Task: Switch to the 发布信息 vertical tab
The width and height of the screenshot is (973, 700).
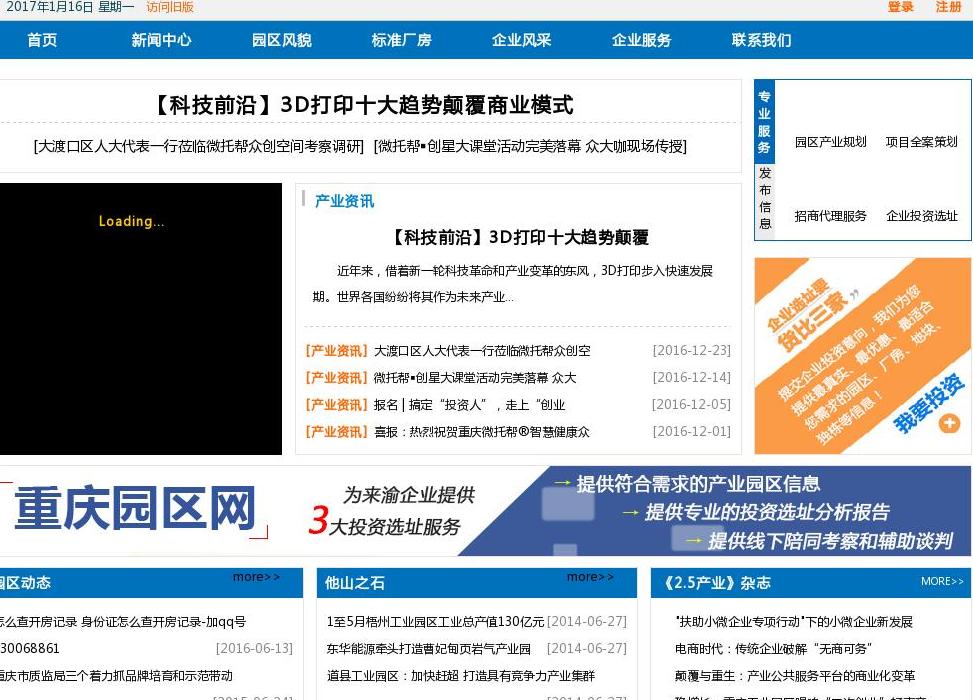Action: tap(764, 199)
